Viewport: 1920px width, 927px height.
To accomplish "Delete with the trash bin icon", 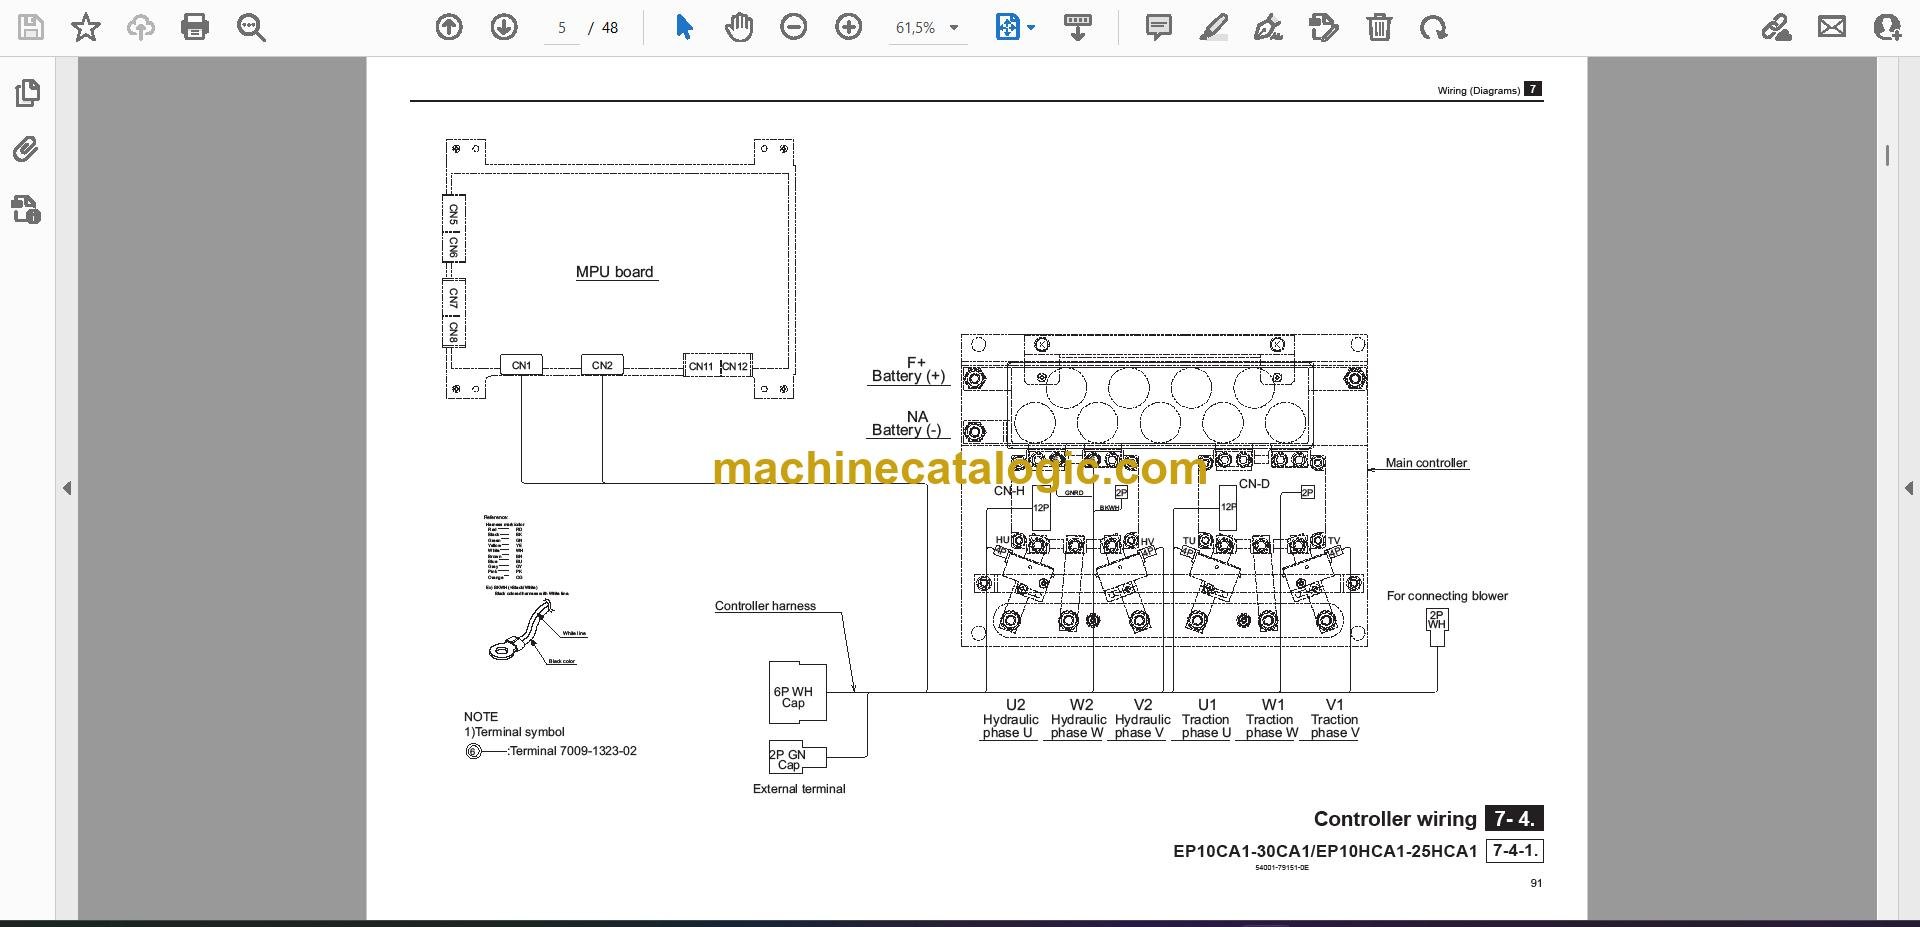I will click(x=1379, y=27).
